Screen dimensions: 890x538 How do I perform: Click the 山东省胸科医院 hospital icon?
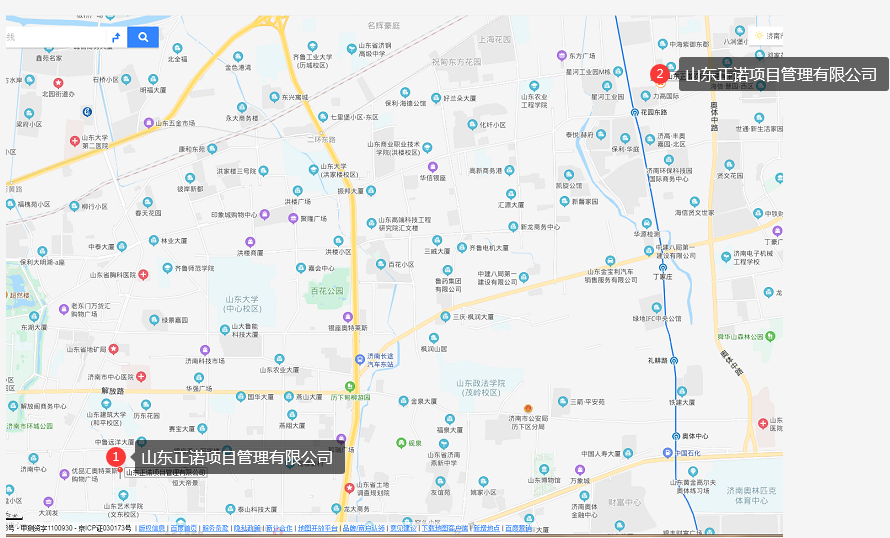pyautogui.click(x=144, y=275)
